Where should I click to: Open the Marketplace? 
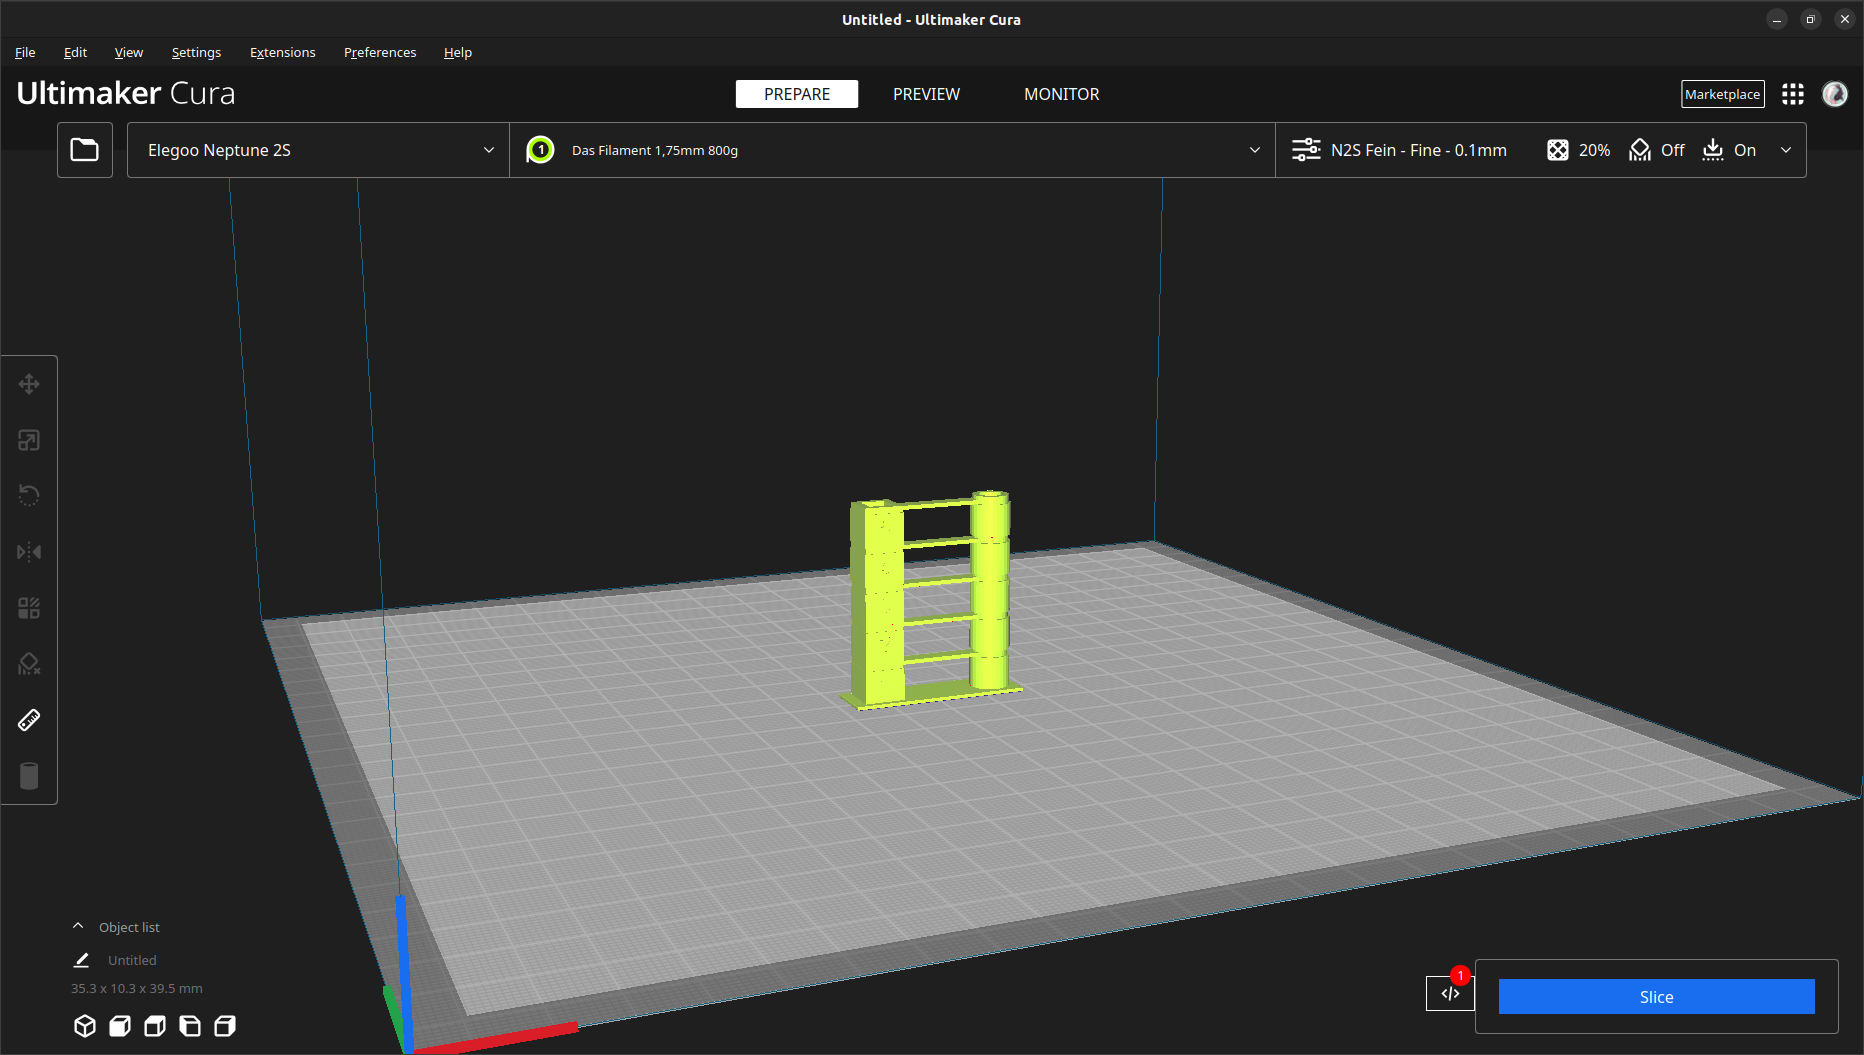point(1722,94)
